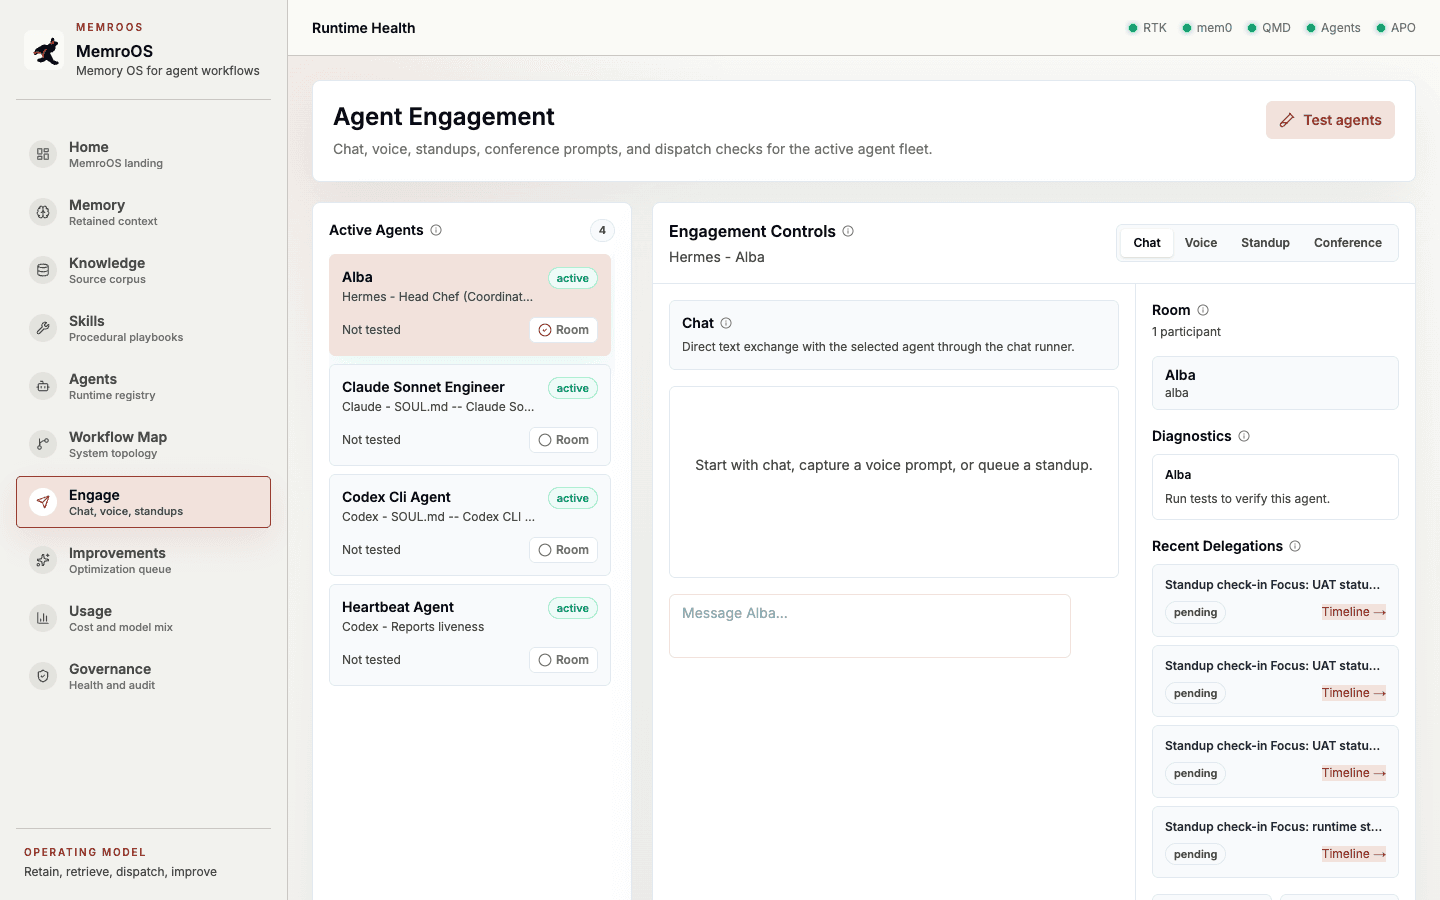Click the info icon beside Diagnostics
This screenshot has height=900, width=1440.
tap(1244, 436)
